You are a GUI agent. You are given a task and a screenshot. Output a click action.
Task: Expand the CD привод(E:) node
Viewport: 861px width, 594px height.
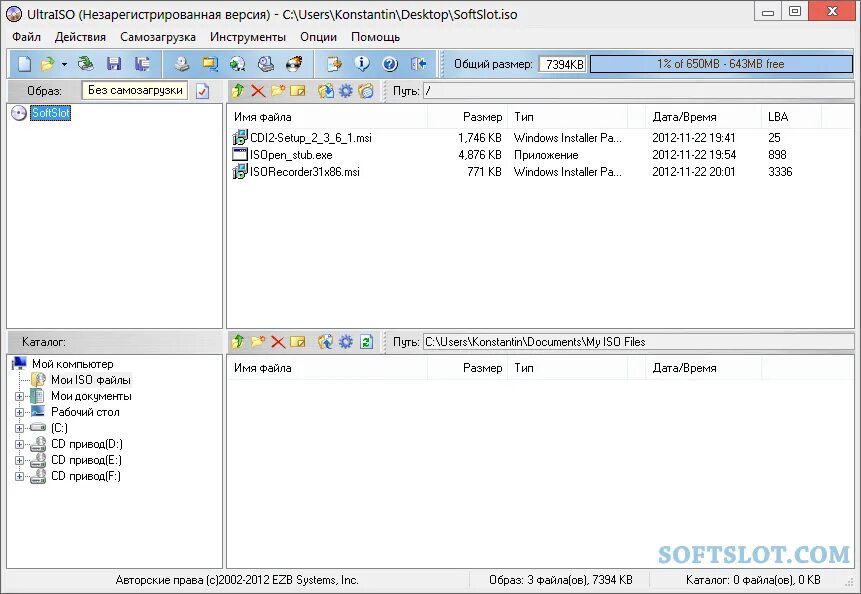point(19,460)
